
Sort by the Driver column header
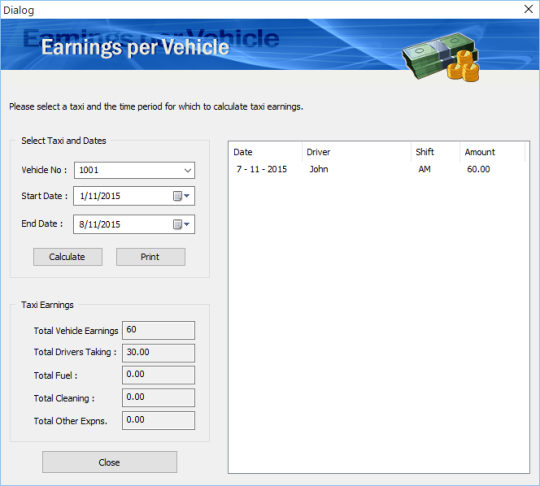(356, 152)
